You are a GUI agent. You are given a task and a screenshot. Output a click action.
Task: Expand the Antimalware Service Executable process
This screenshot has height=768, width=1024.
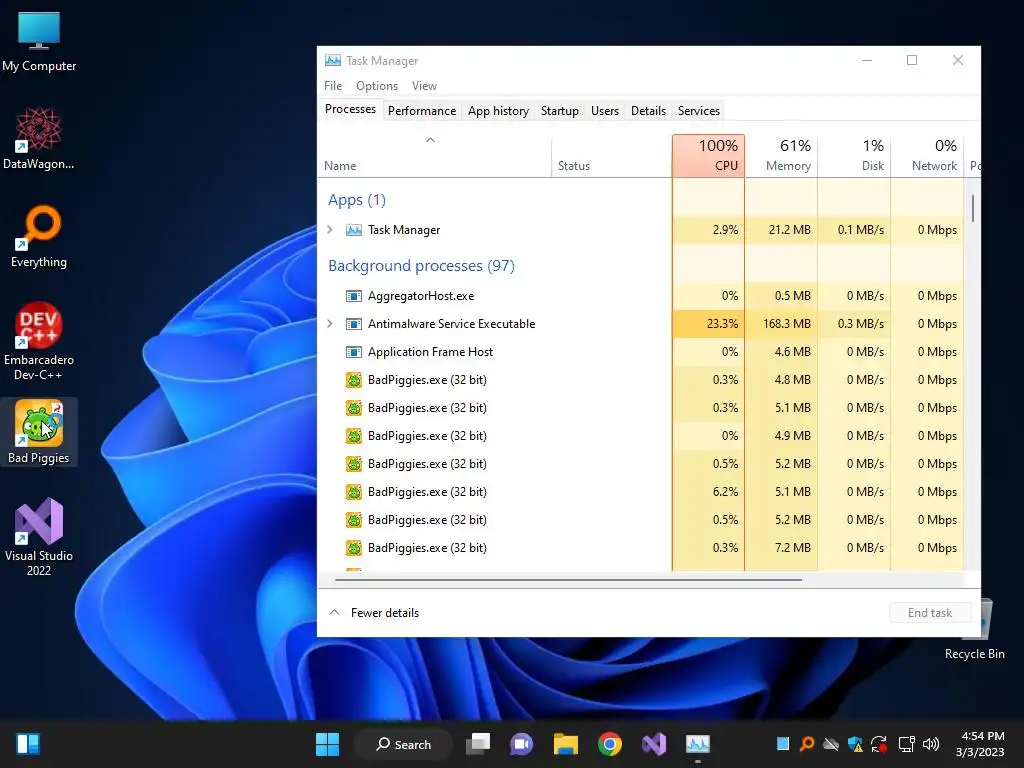[x=330, y=324]
